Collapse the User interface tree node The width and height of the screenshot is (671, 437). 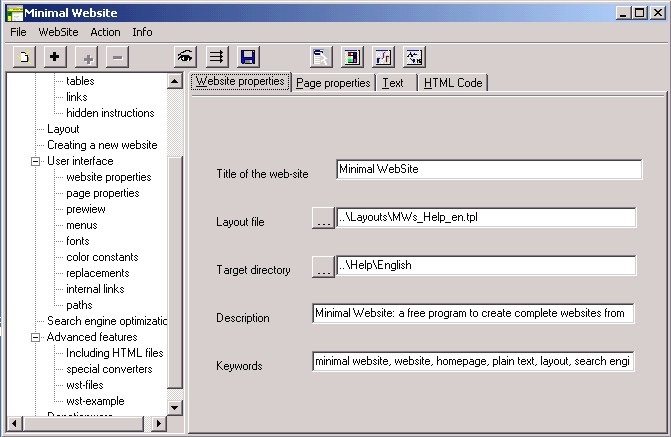[x=36, y=161]
